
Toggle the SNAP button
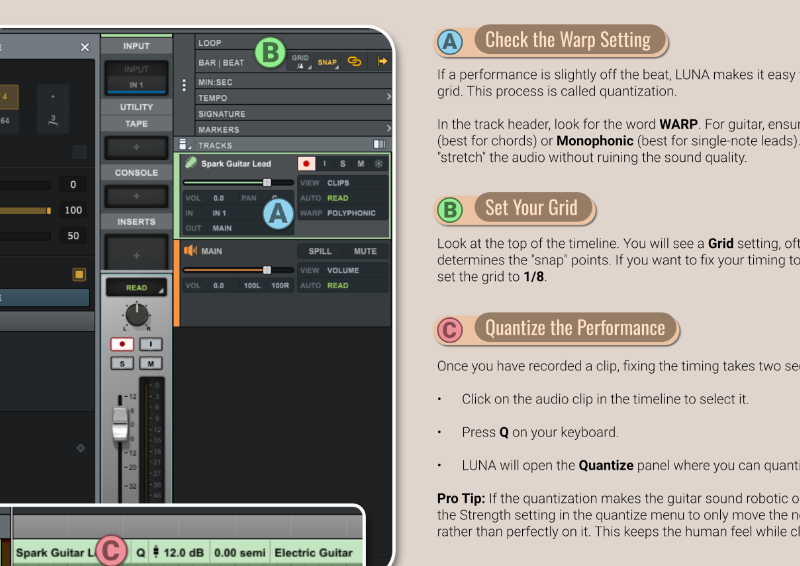click(327, 62)
